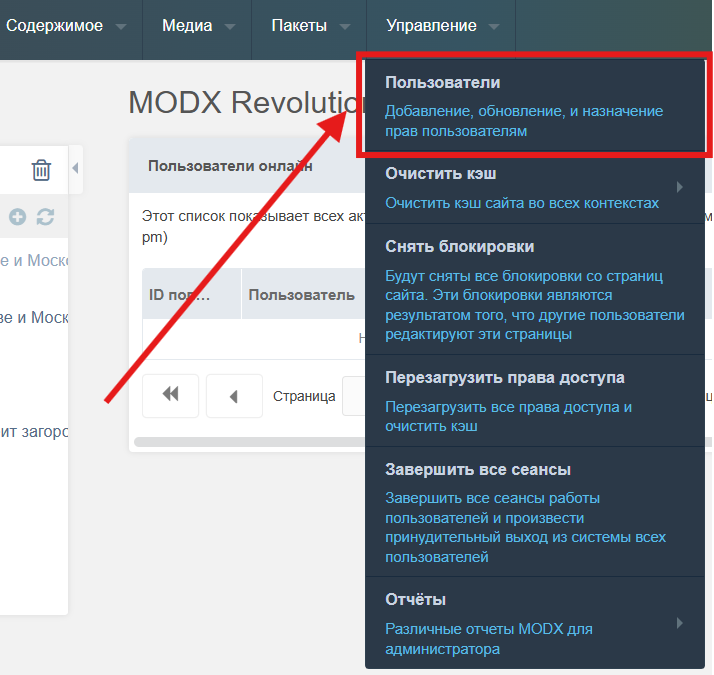This screenshot has width=714, height=675.
Task: Open the Медиа menu
Action: pos(198,26)
